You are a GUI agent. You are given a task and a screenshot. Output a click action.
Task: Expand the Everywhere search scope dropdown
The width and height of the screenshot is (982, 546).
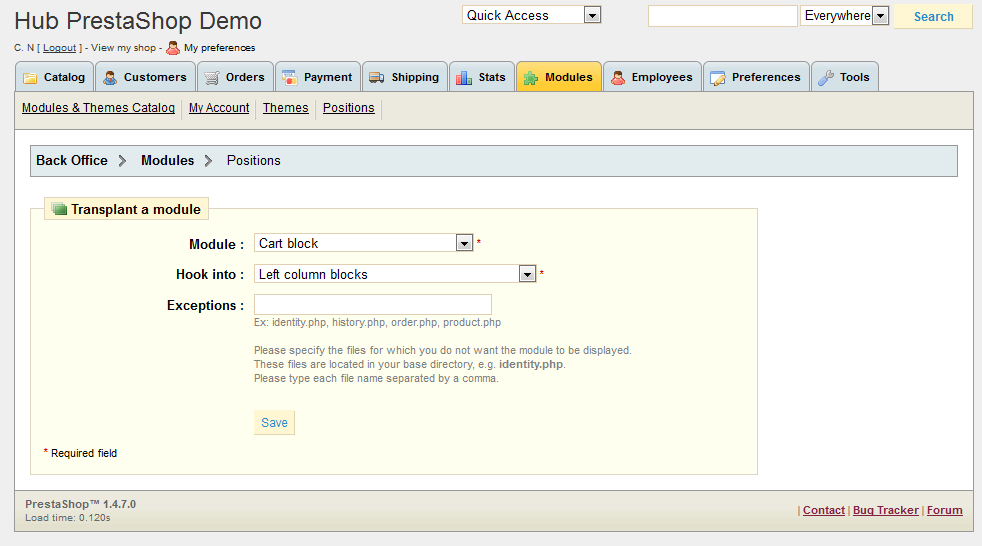point(880,16)
